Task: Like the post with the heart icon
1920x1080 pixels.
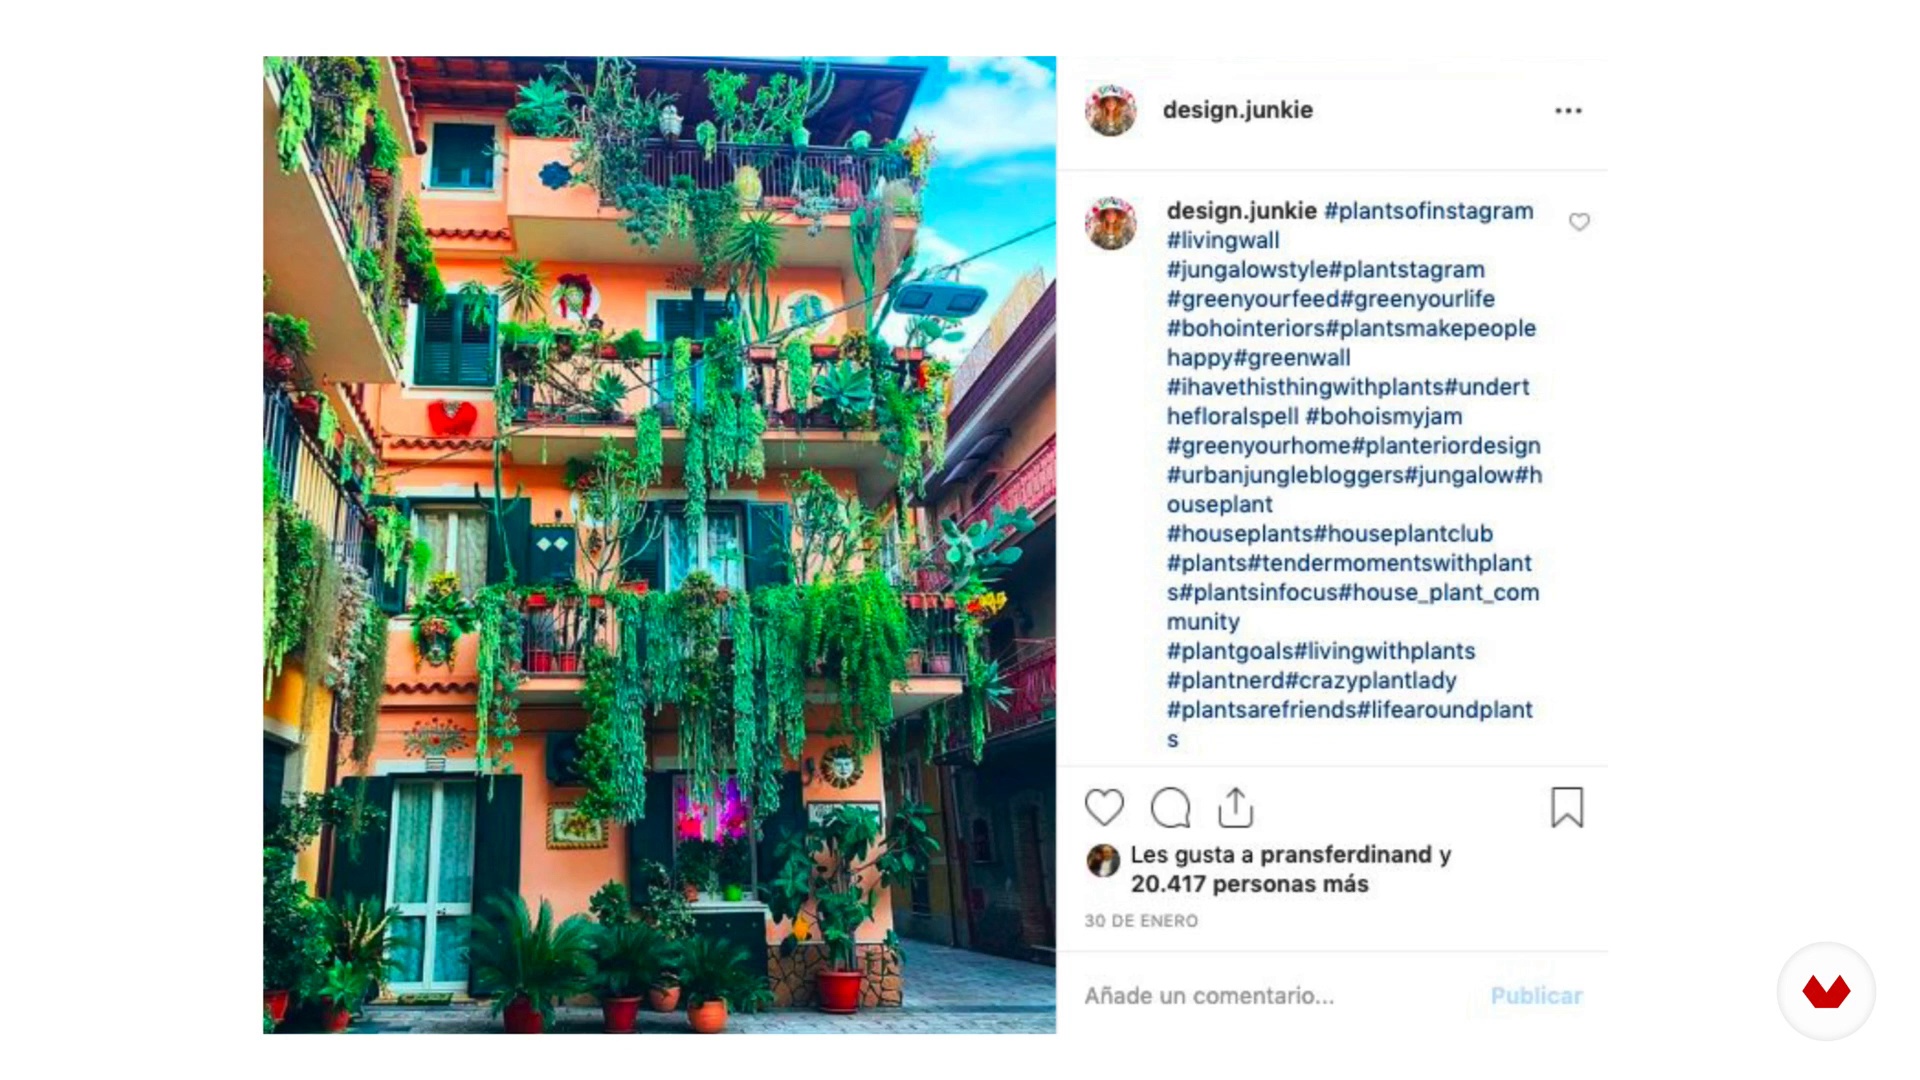Action: tap(1104, 807)
